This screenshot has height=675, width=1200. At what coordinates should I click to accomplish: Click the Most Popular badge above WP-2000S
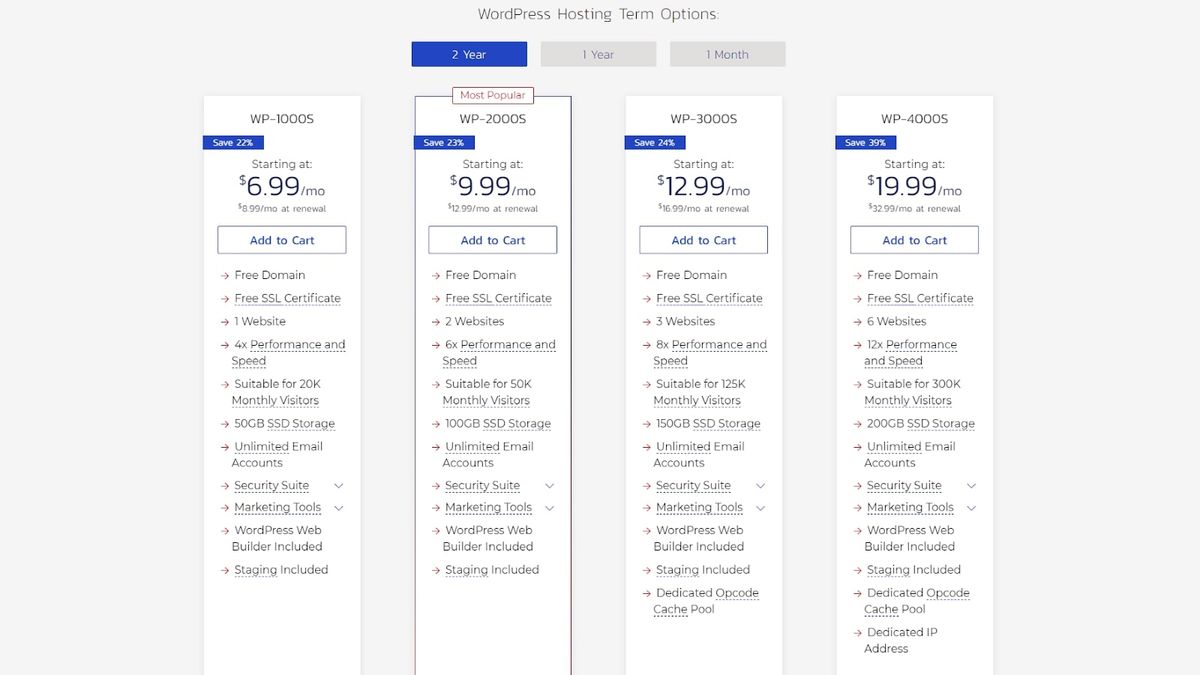pos(493,94)
